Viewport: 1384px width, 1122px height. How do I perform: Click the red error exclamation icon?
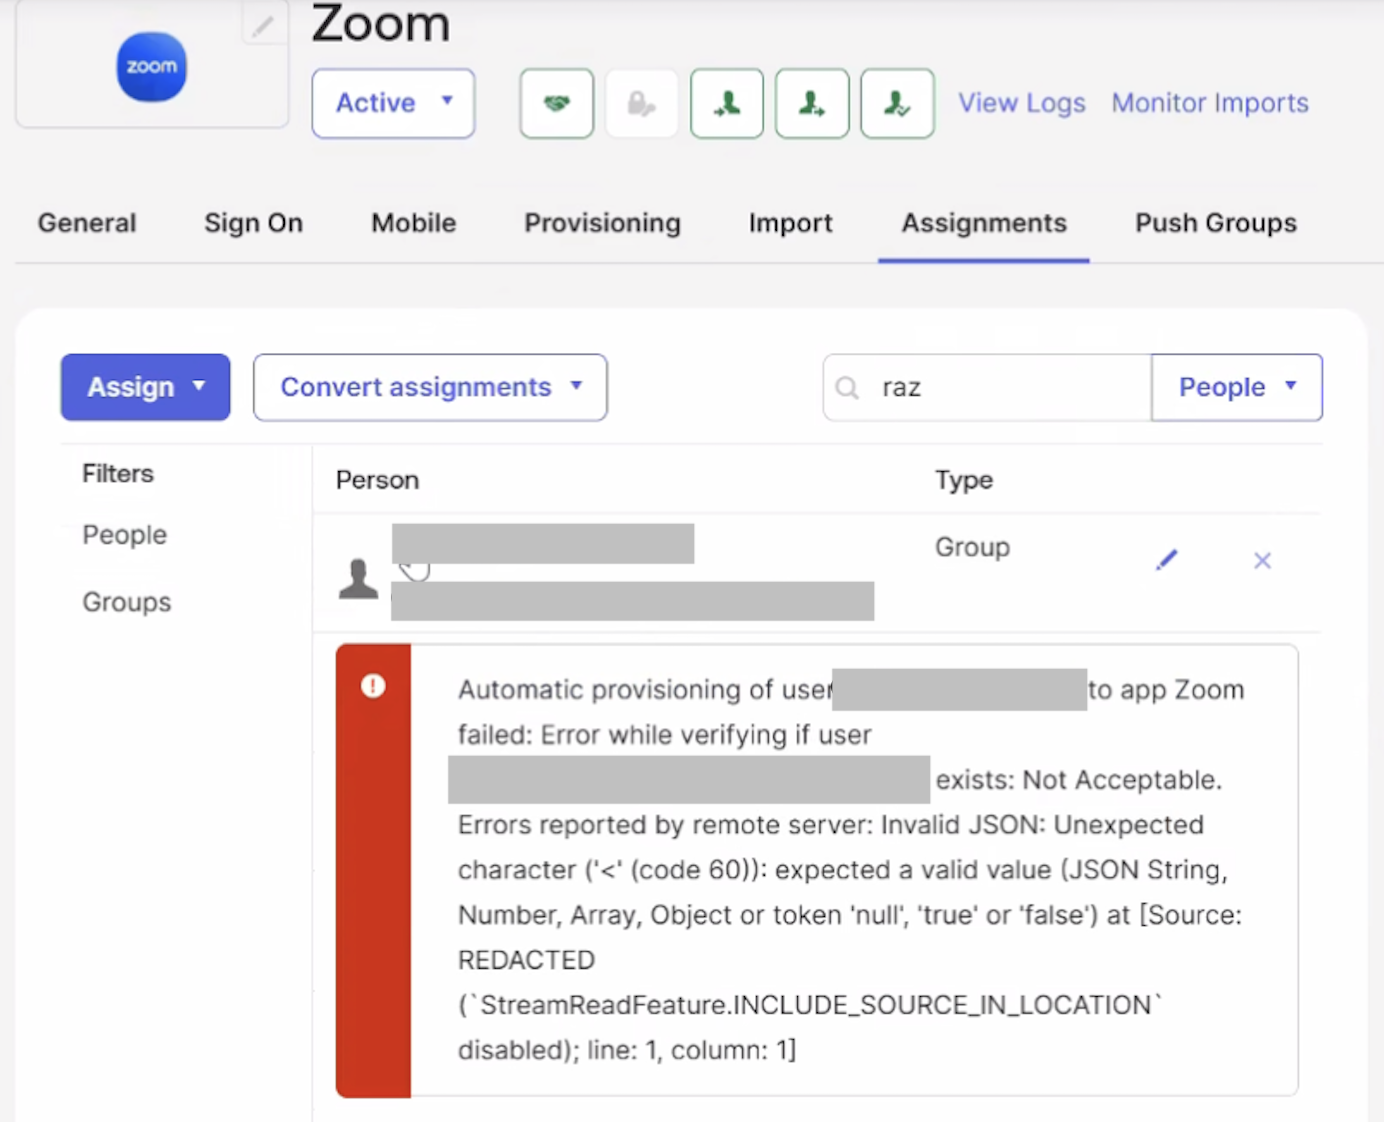[x=373, y=686]
